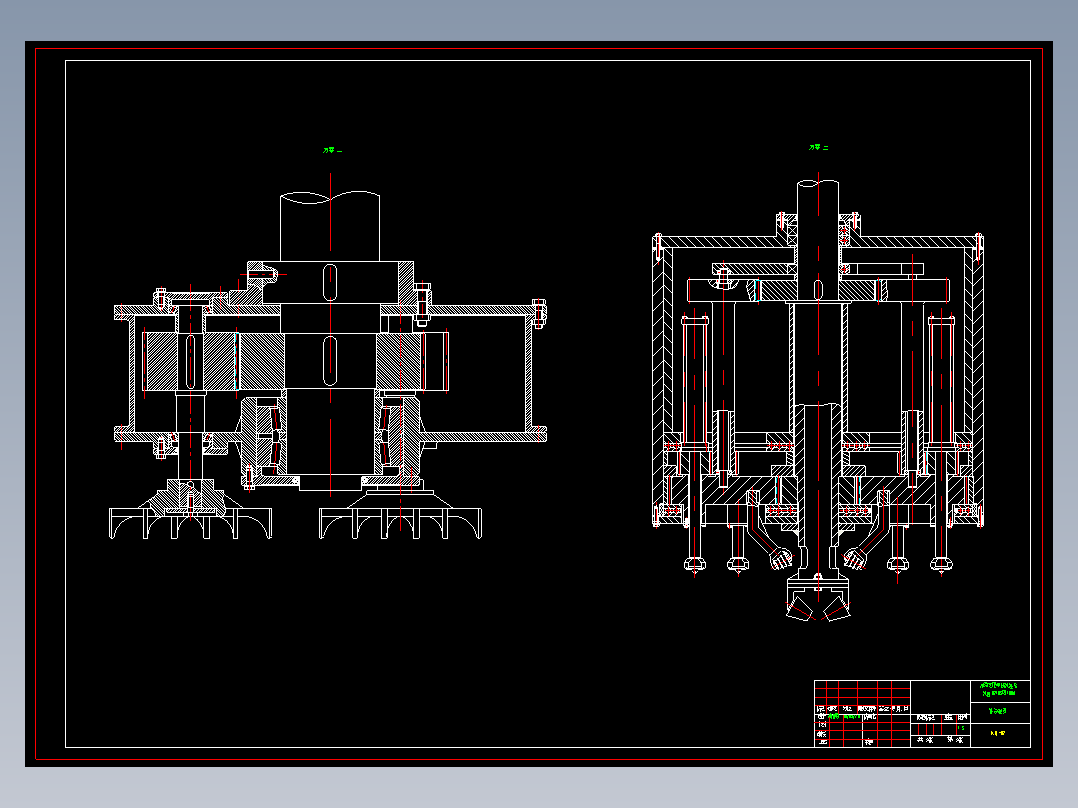Pick the tri-cone drill bit at the right drawing's bottom
This screenshot has height=808, width=1078.
coord(818,598)
